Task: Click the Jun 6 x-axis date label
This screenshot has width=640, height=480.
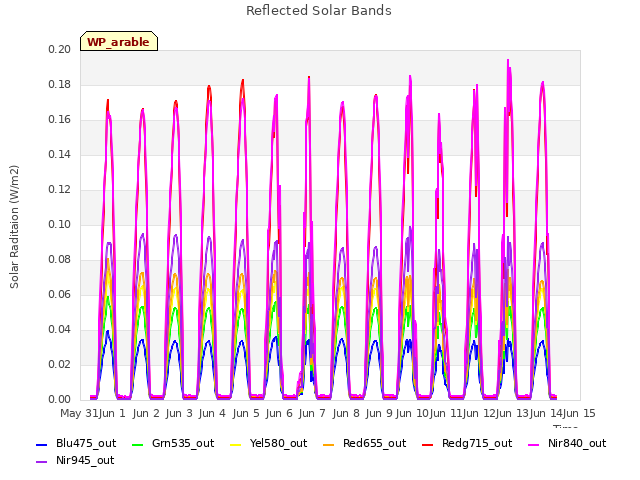Action: coord(279,413)
